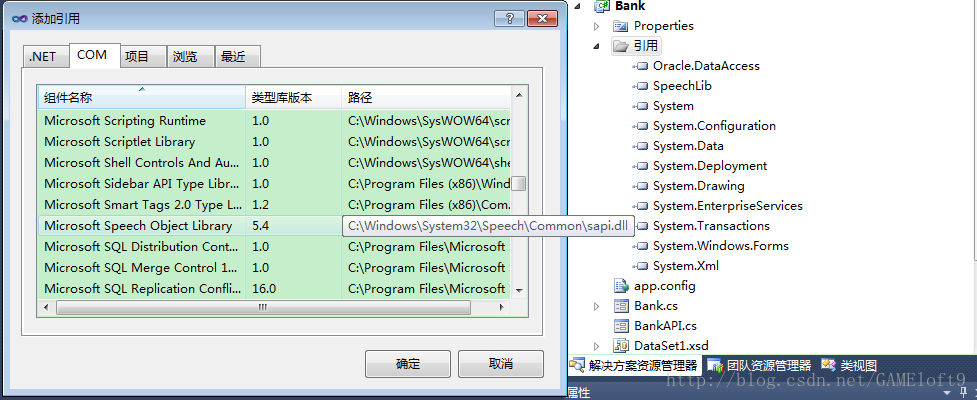Viewport: 977px width, 400px height.
Task: Click the list's vertical scrollbar thumb
Action: (x=519, y=184)
